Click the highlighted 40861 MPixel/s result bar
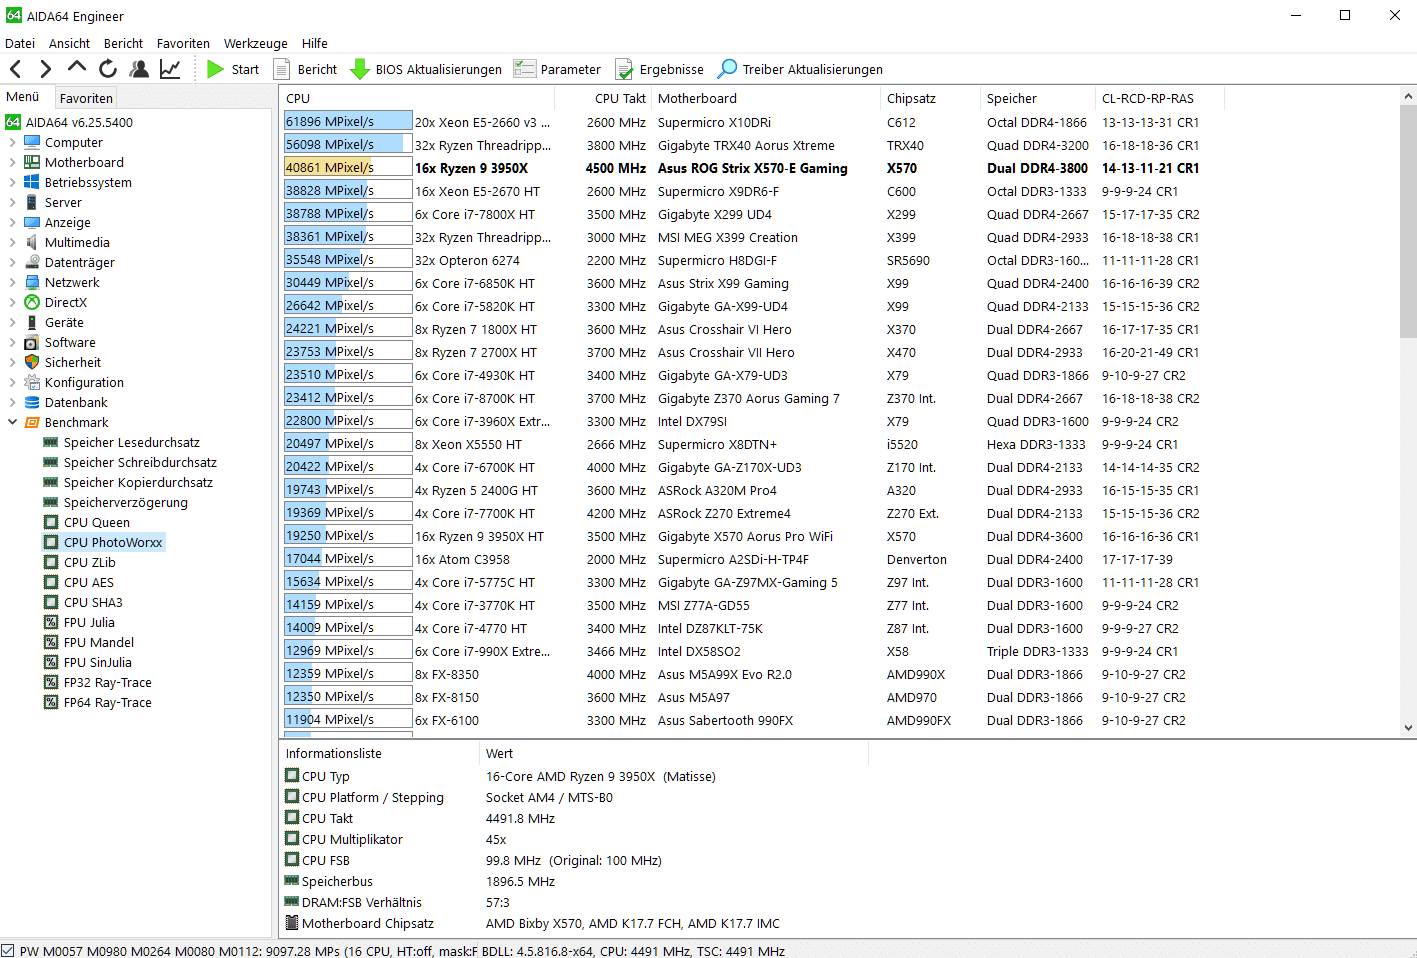This screenshot has width=1417, height=958. coord(348,168)
